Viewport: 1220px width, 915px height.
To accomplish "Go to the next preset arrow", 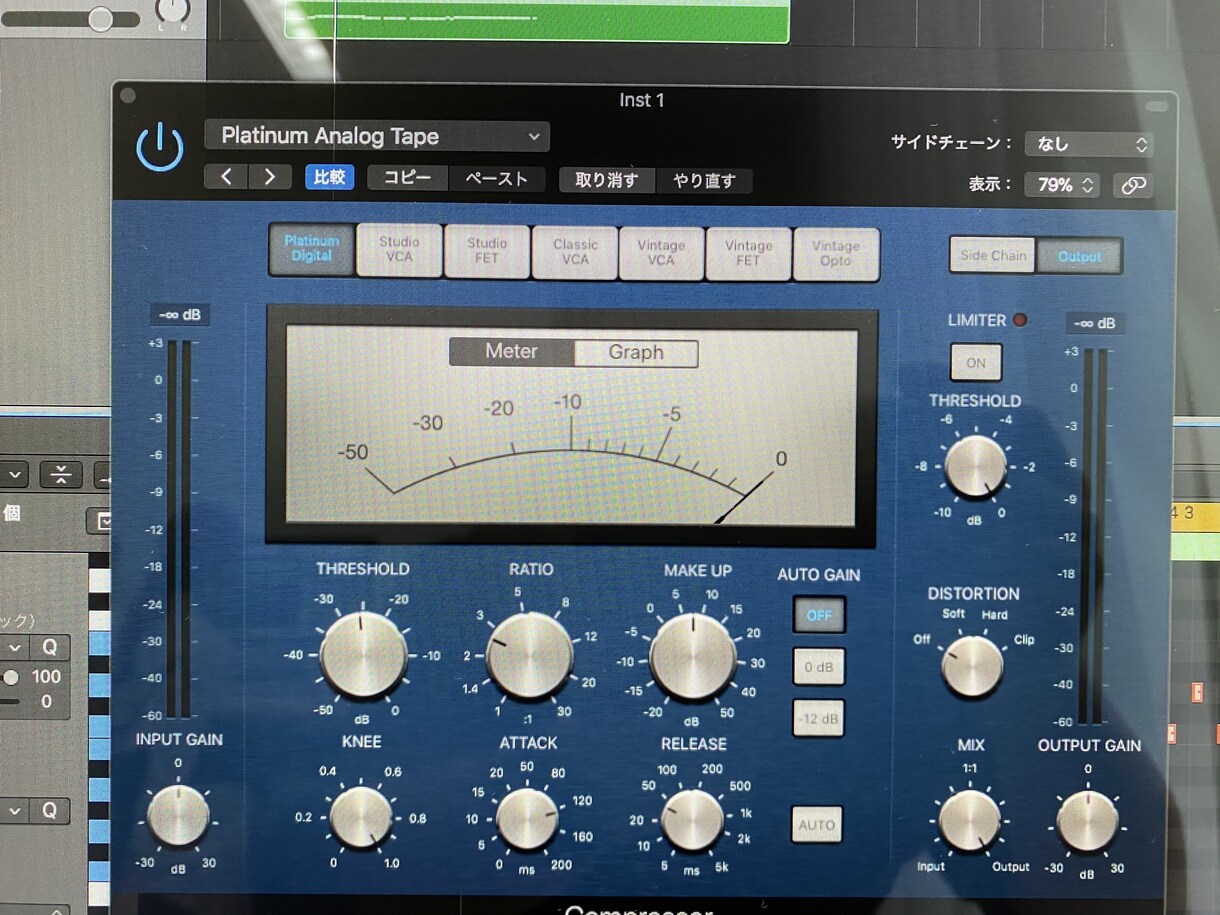I will pos(269,177).
